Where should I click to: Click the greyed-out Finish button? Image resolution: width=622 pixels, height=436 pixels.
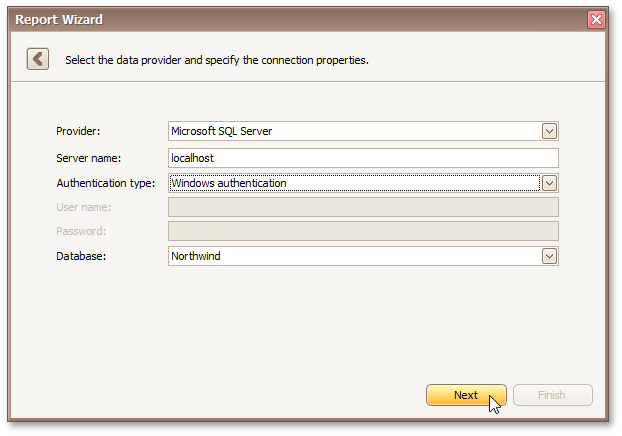click(552, 395)
